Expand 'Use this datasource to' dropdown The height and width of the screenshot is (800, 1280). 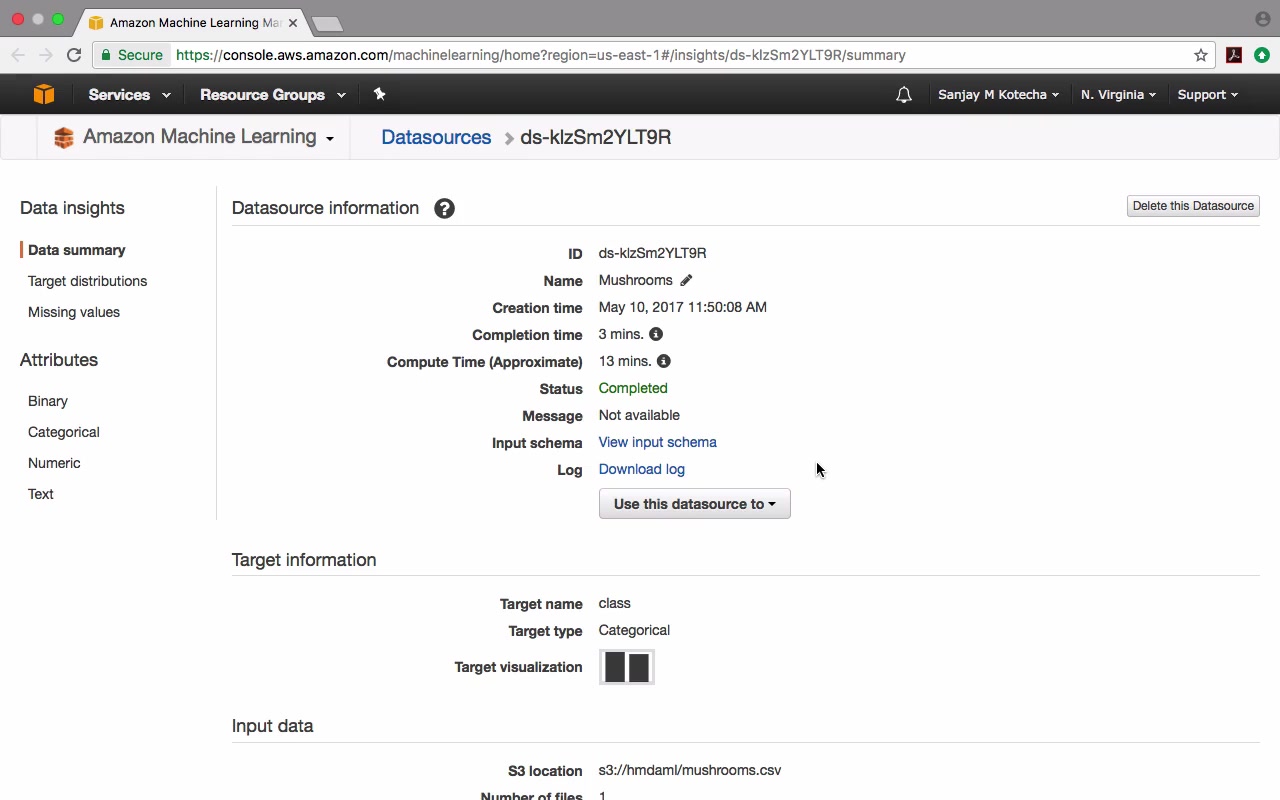(x=695, y=504)
